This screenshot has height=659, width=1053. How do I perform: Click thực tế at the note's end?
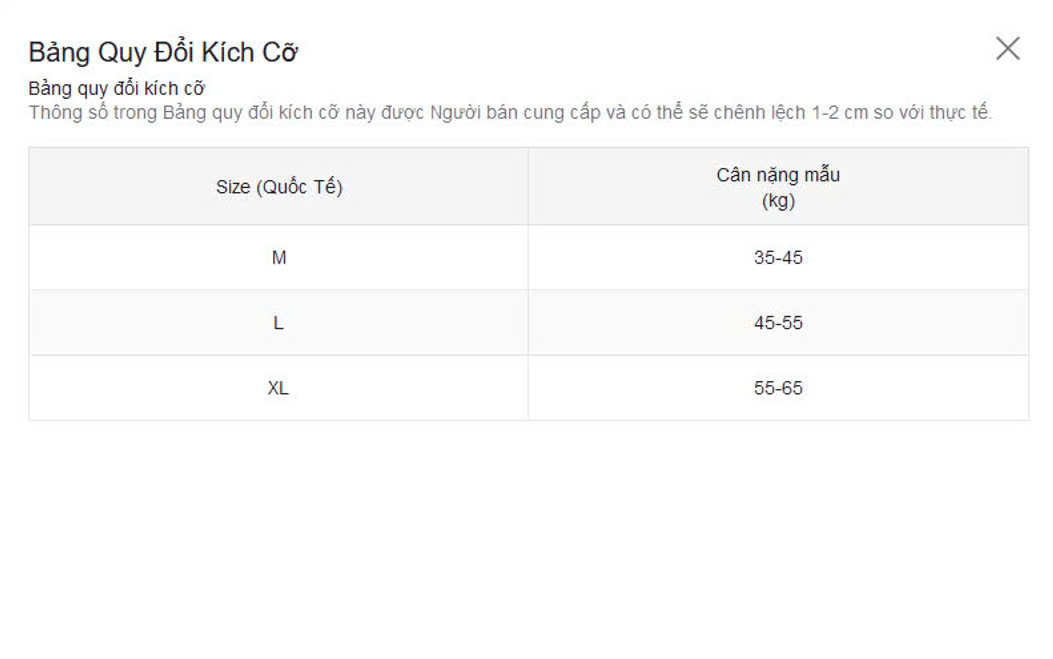[x=960, y=112]
